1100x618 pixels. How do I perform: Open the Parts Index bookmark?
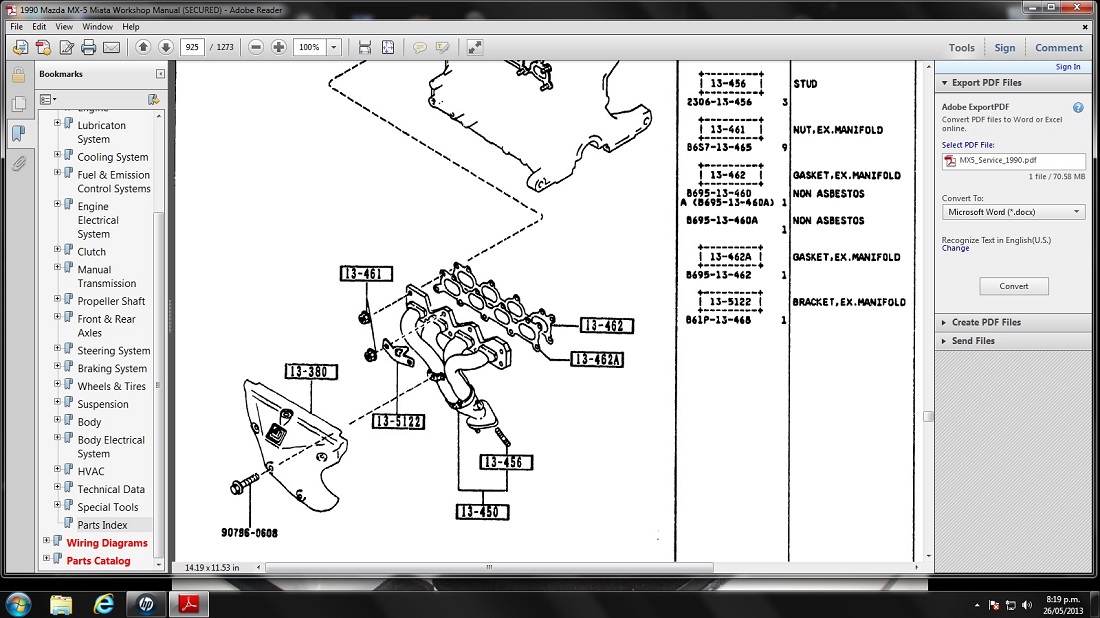(102, 525)
